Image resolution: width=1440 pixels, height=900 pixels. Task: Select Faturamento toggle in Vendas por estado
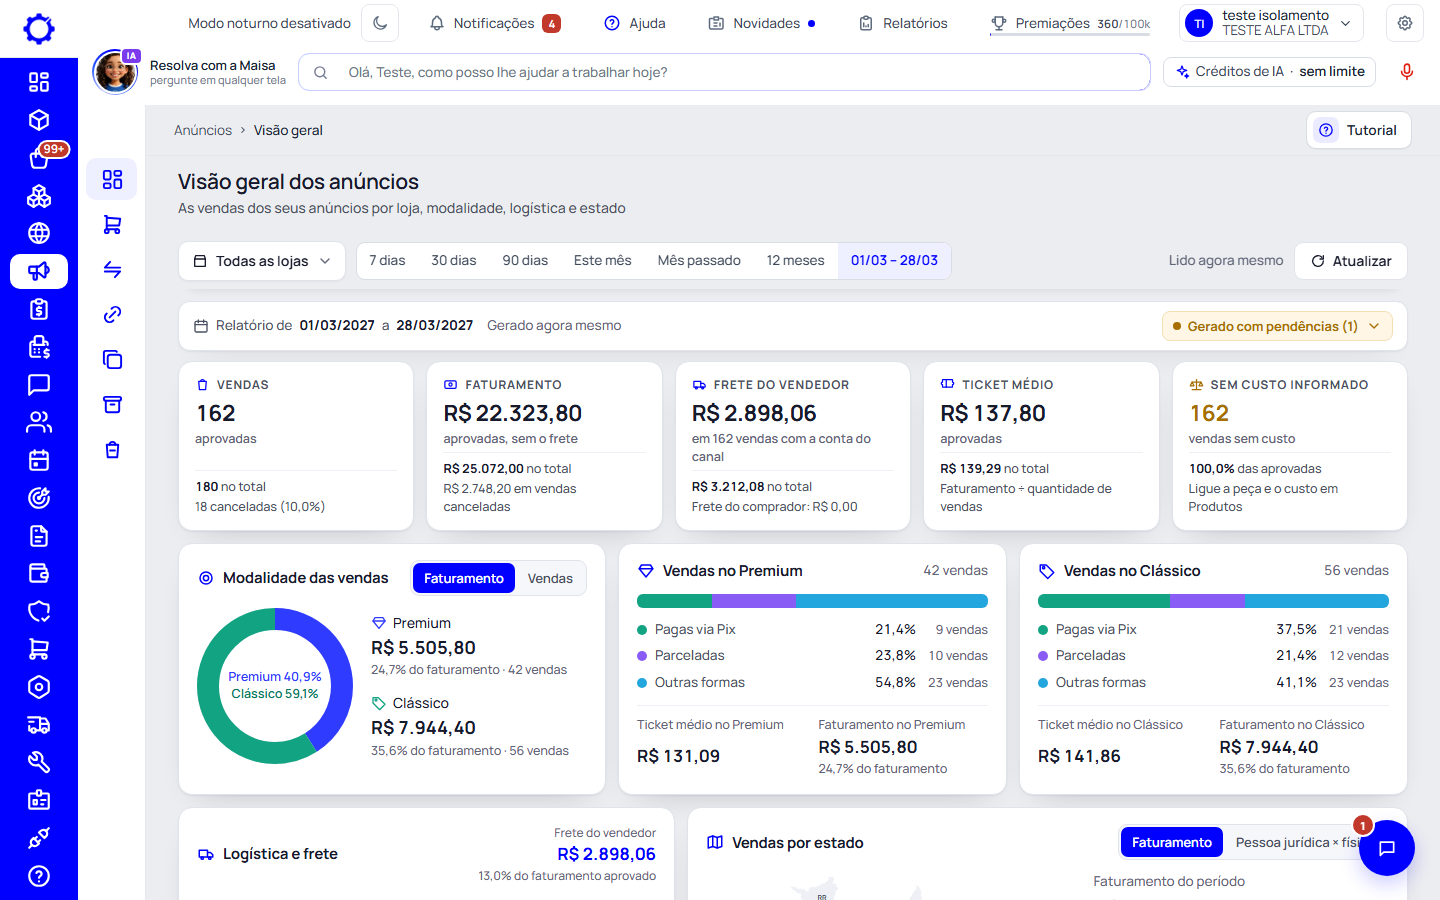pyautogui.click(x=1171, y=842)
